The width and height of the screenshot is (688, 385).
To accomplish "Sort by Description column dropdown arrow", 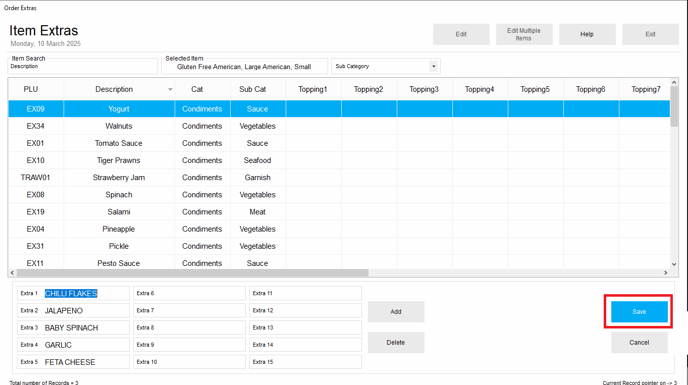I will pos(170,90).
